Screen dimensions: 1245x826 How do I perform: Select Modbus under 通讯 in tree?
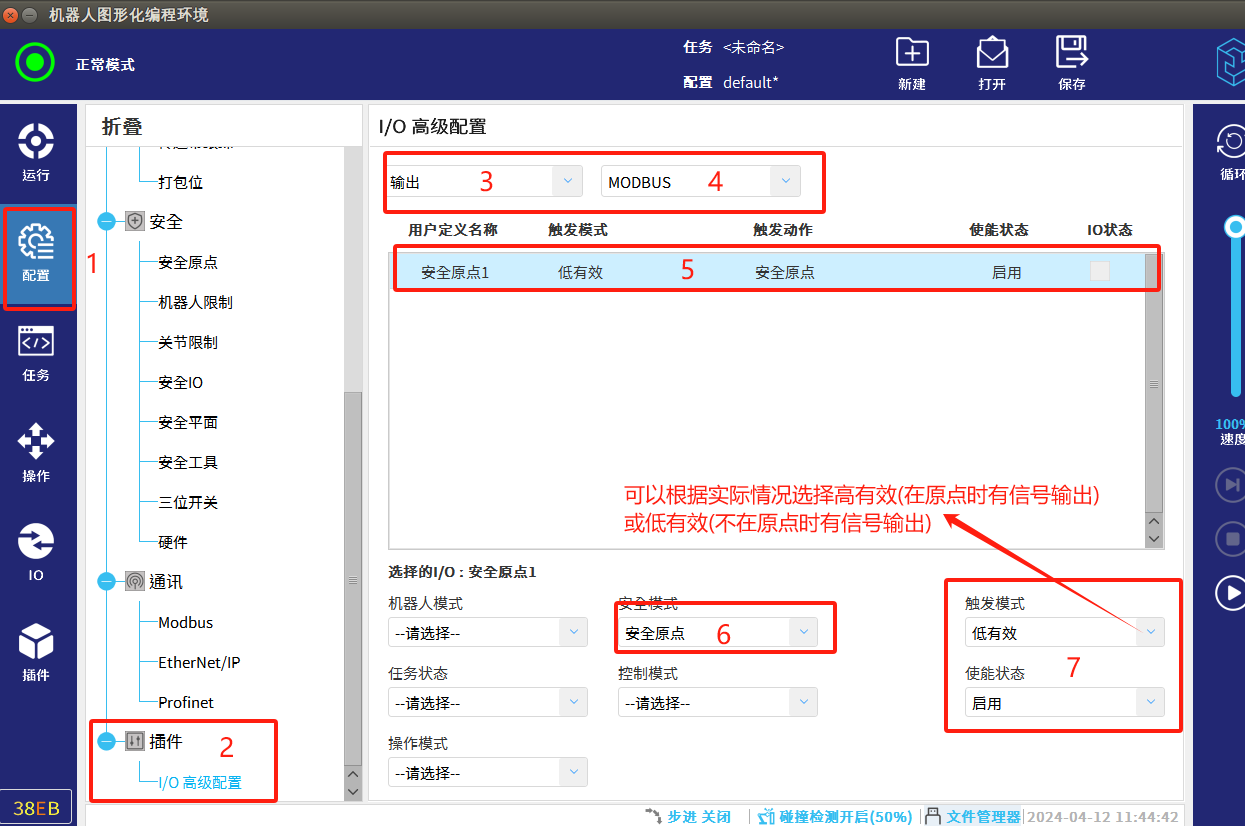[186, 622]
